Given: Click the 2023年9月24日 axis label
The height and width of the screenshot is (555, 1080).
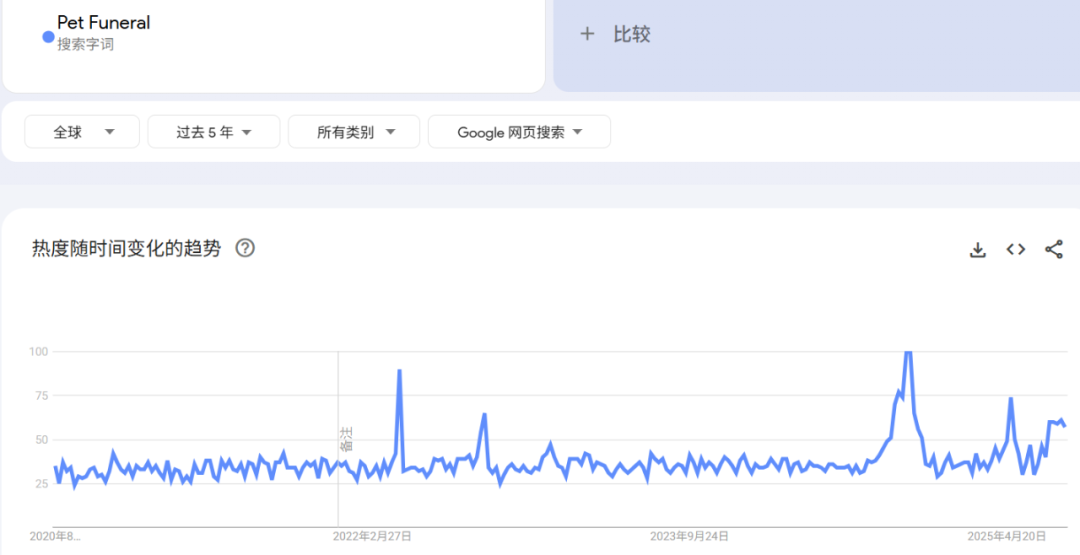Looking at the screenshot, I should (x=689, y=536).
